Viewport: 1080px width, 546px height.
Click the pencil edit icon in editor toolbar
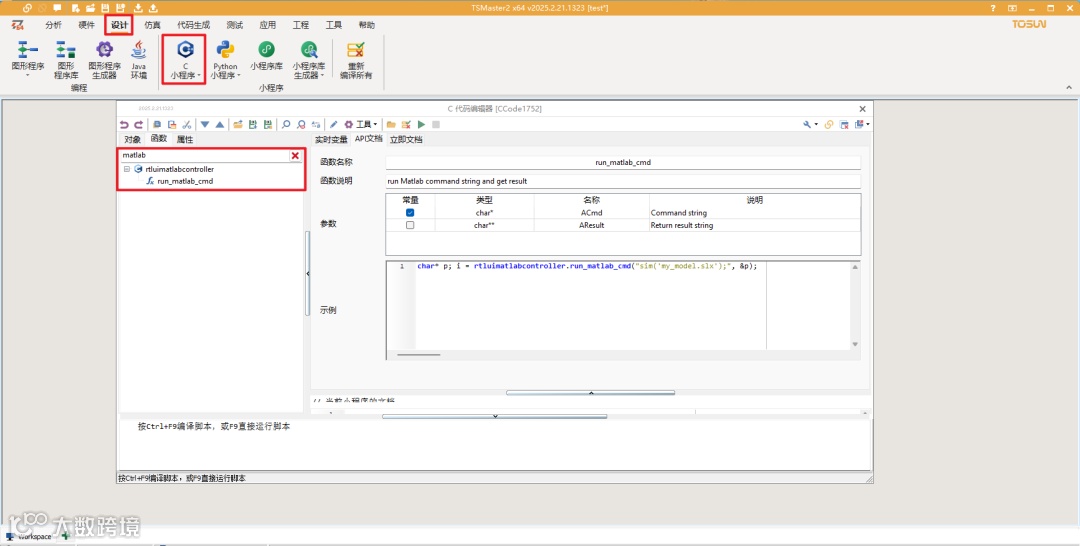(333, 125)
